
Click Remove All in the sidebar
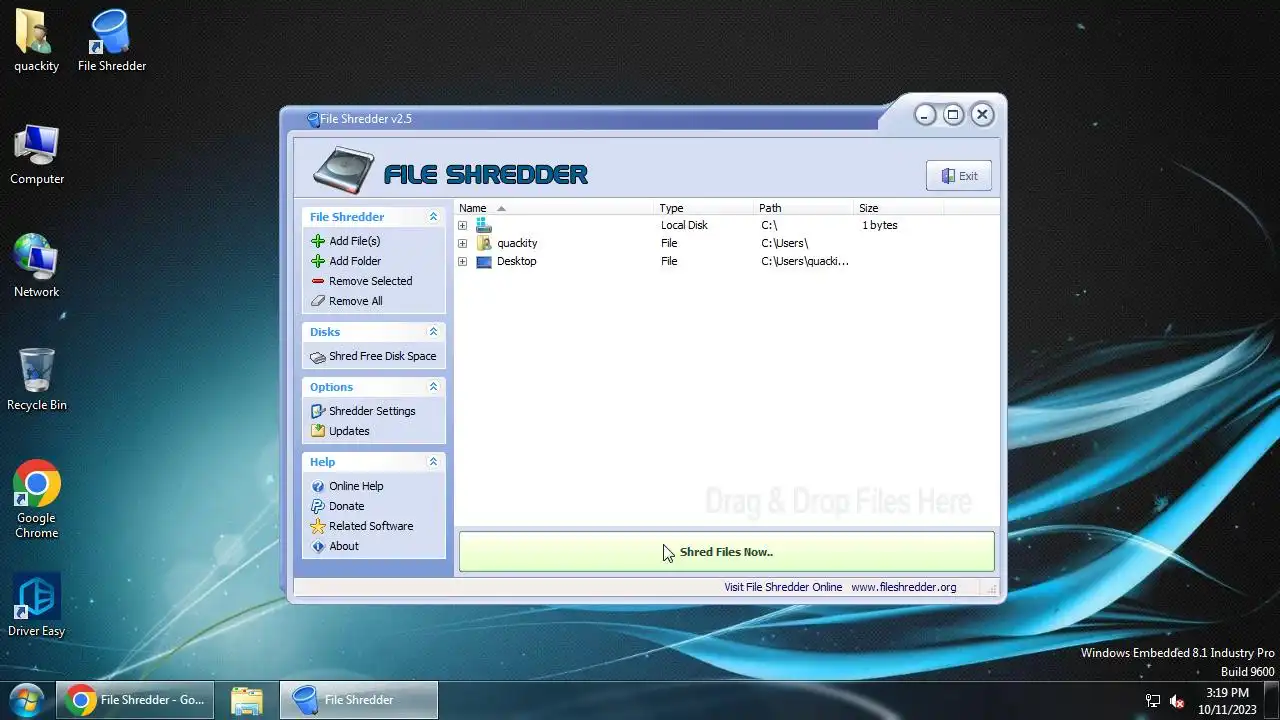[356, 301]
